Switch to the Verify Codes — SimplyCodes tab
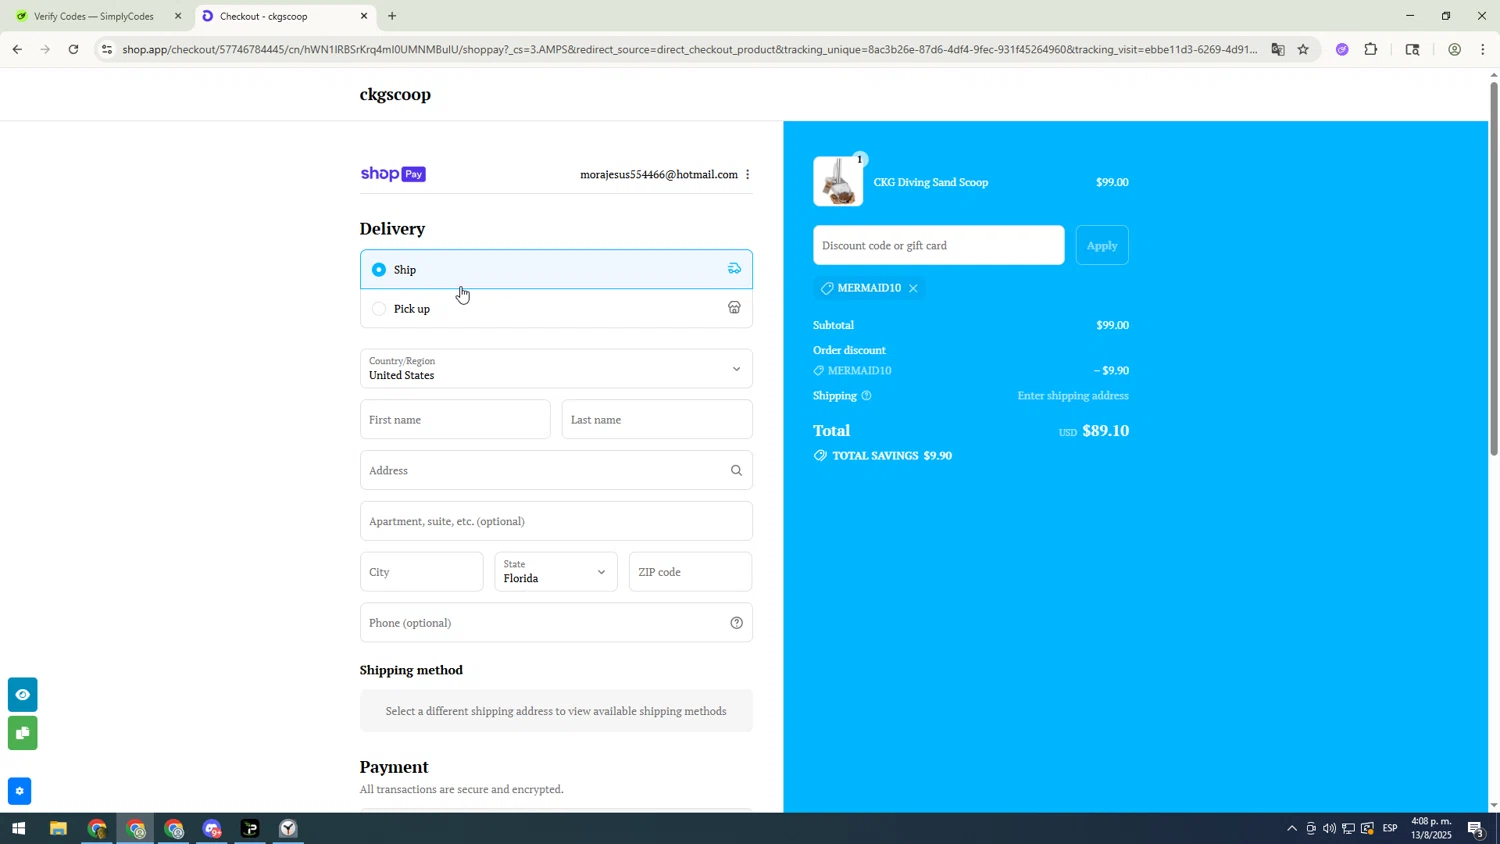 [93, 16]
